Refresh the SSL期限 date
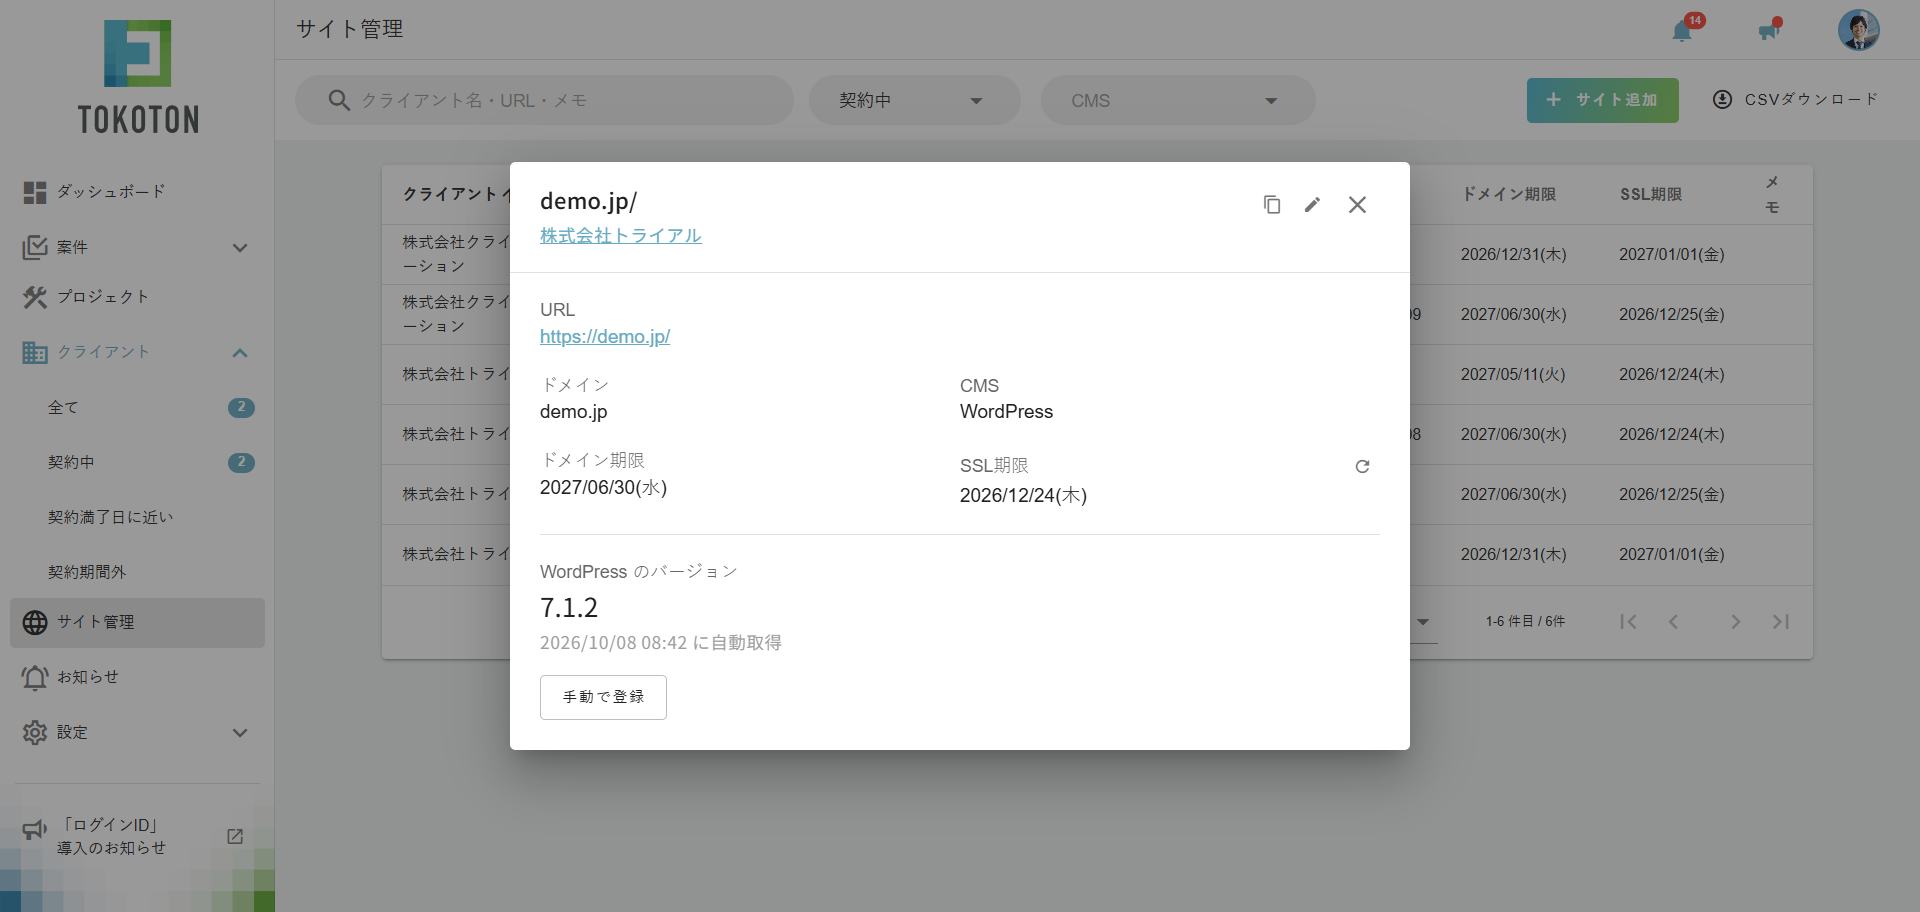Viewport: 1920px width, 912px height. [x=1362, y=467]
